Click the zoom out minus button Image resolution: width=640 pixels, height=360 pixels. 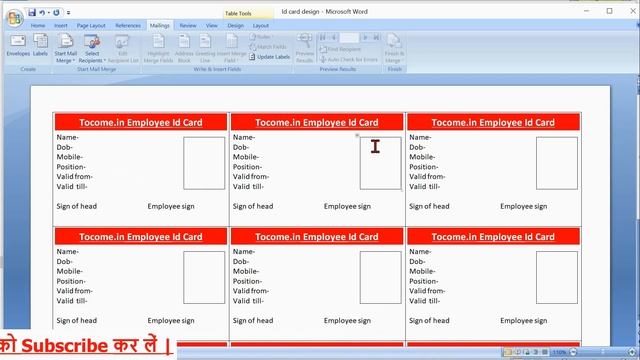573,352
